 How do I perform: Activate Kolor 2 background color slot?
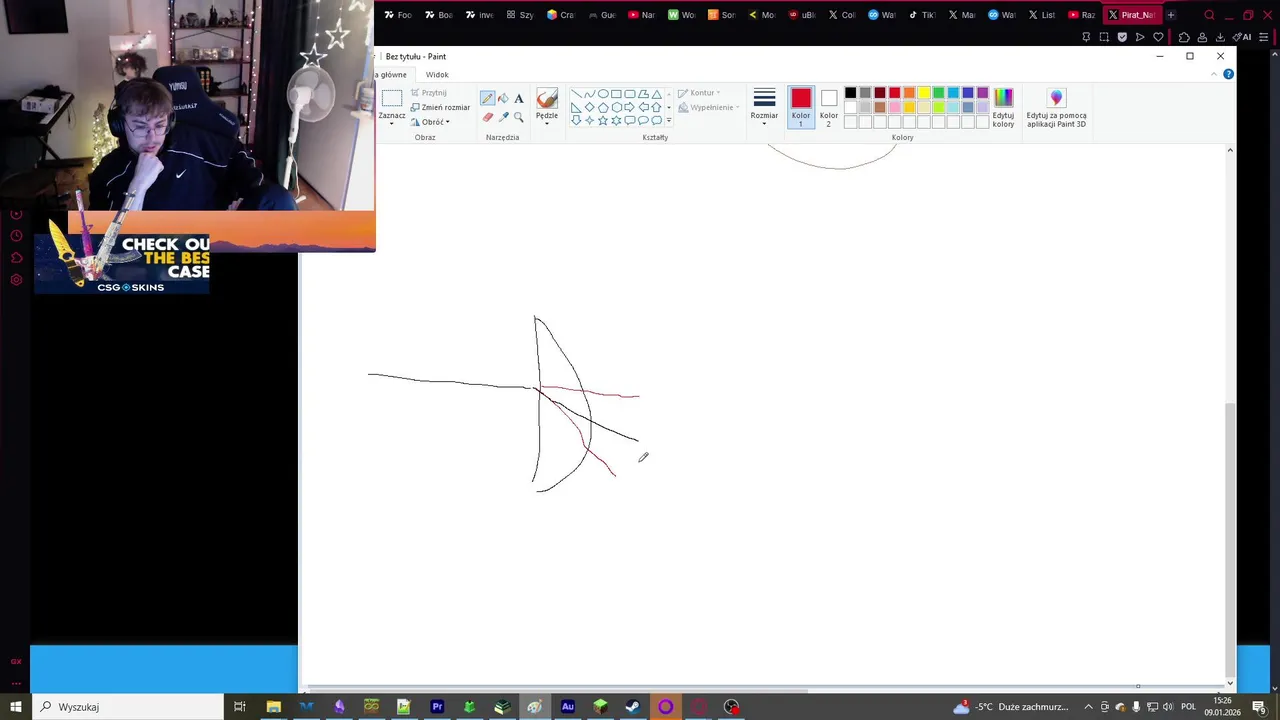point(829,107)
